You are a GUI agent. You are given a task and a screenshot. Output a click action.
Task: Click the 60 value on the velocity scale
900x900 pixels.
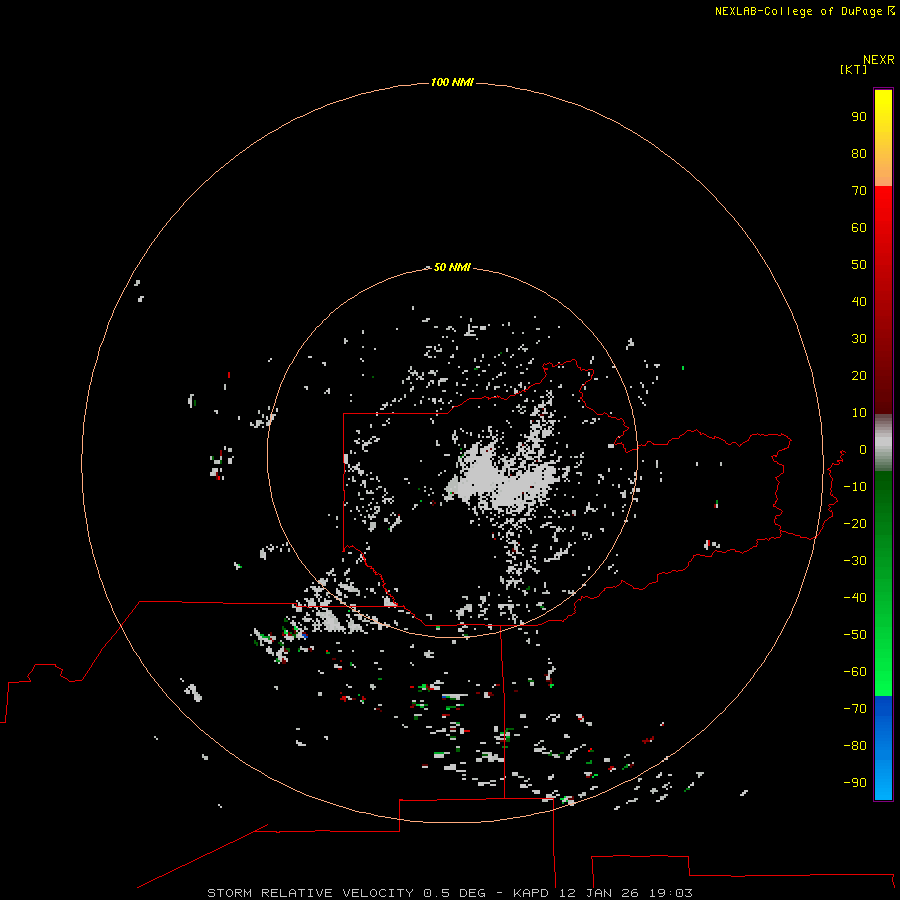pyautogui.click(x=859, y=228)
